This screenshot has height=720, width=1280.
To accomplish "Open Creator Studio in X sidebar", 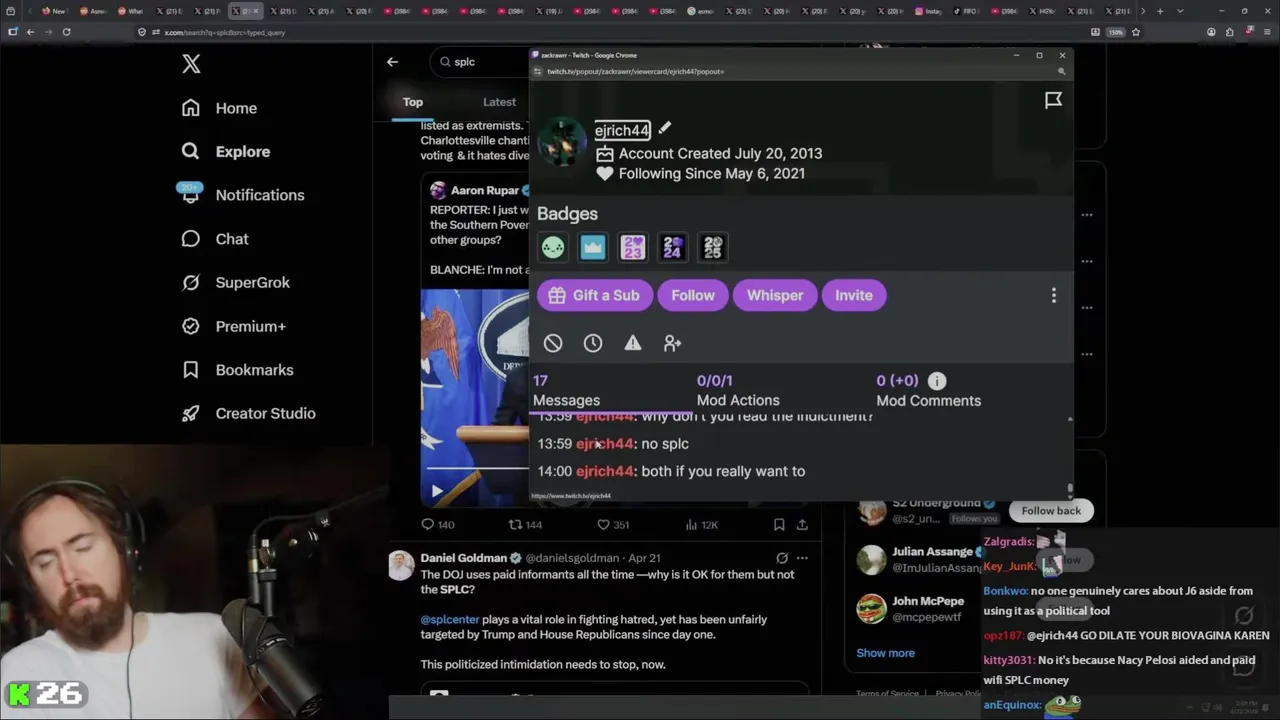I will pos(248,413).
